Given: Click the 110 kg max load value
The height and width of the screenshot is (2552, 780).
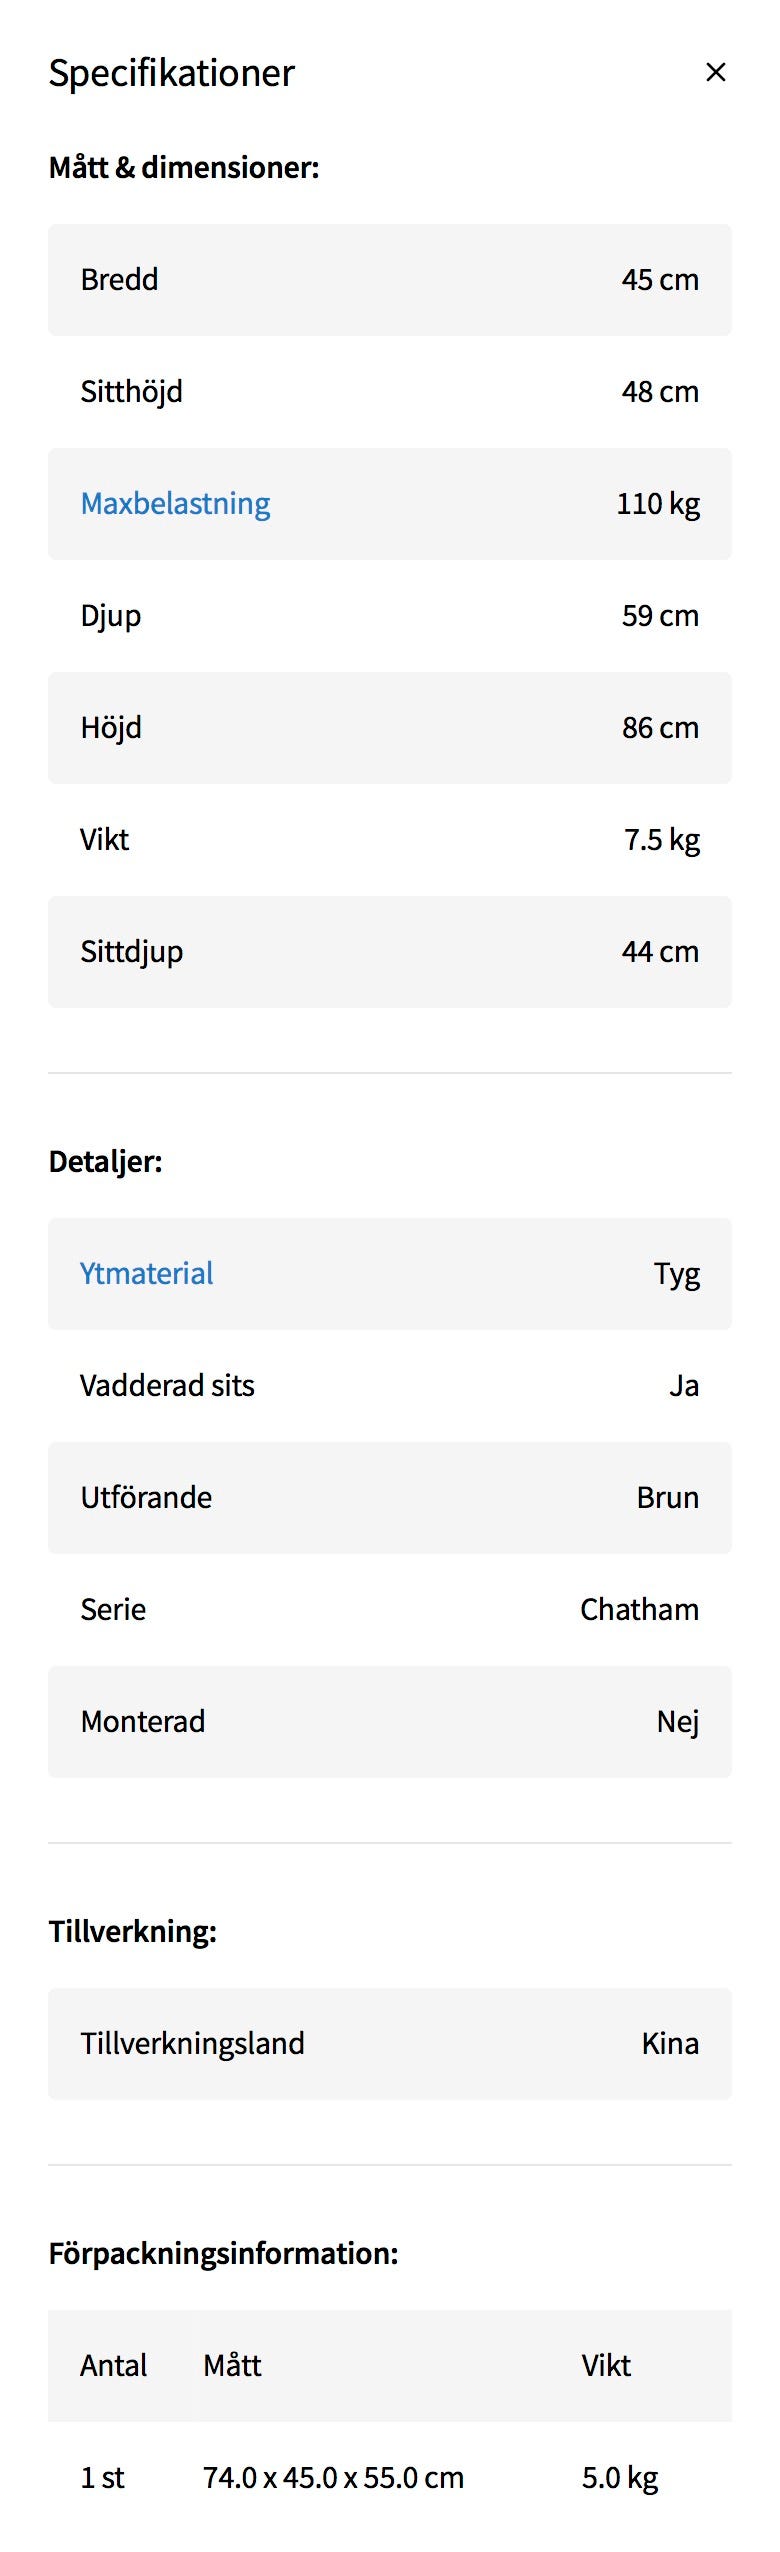Looking at the screenshot, I should [658, 503].
